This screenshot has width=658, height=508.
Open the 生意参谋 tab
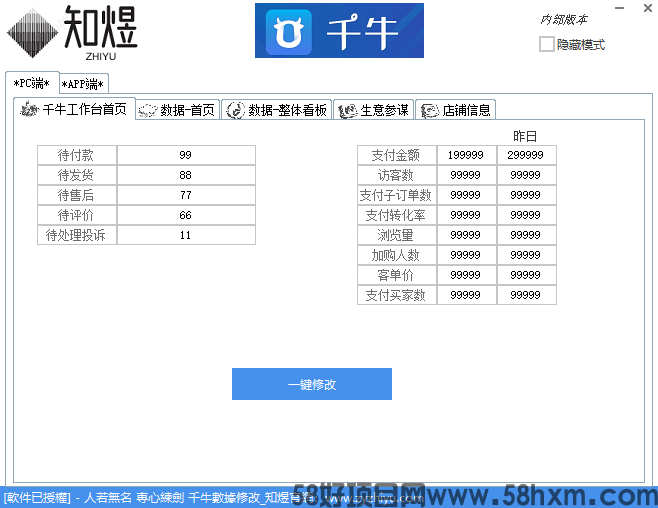coord(374,110)
